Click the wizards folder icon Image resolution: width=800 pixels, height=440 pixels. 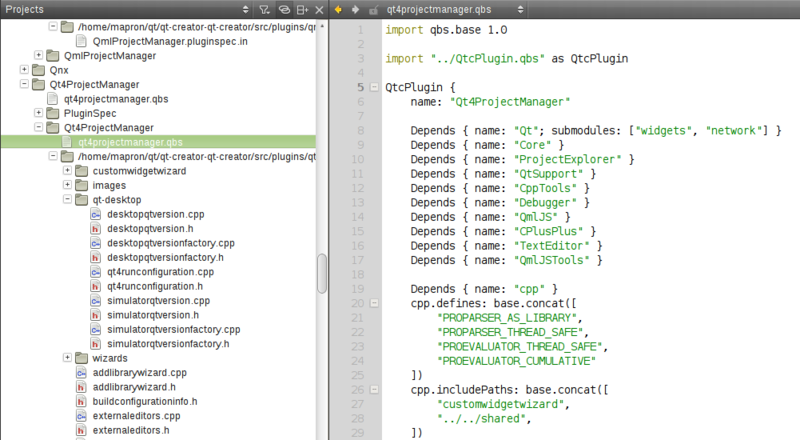coord(82,358)
